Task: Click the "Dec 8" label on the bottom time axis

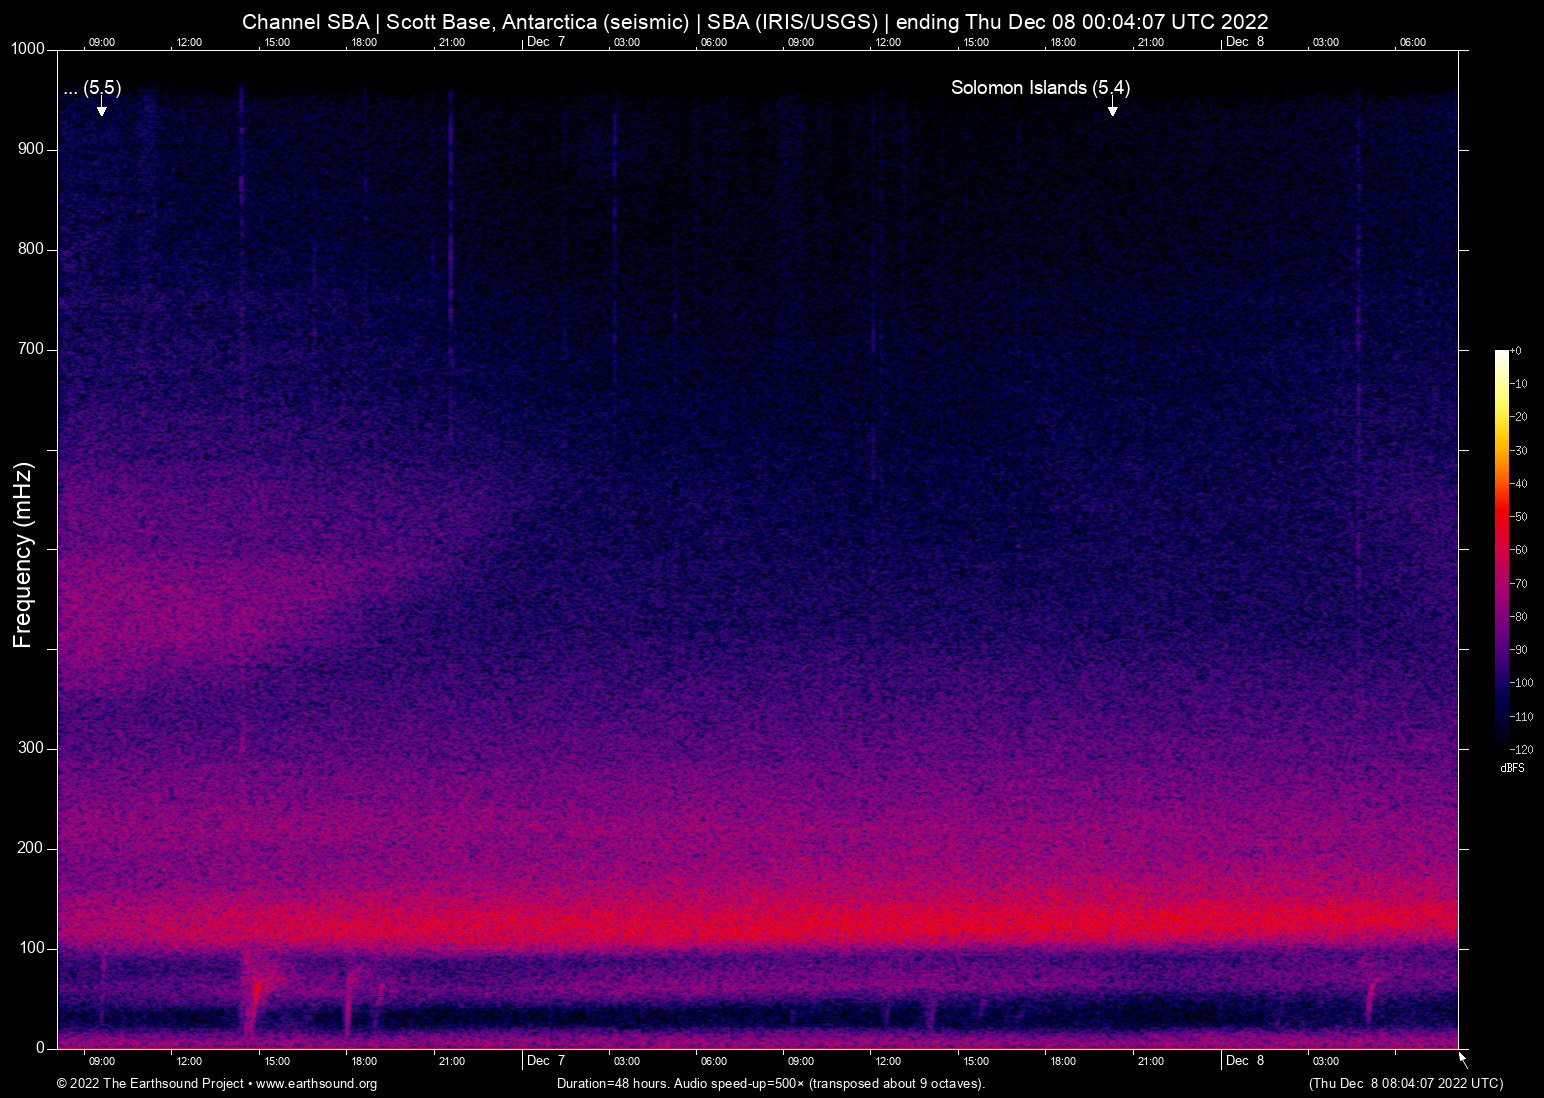Action: [x=1245, y=1061]
